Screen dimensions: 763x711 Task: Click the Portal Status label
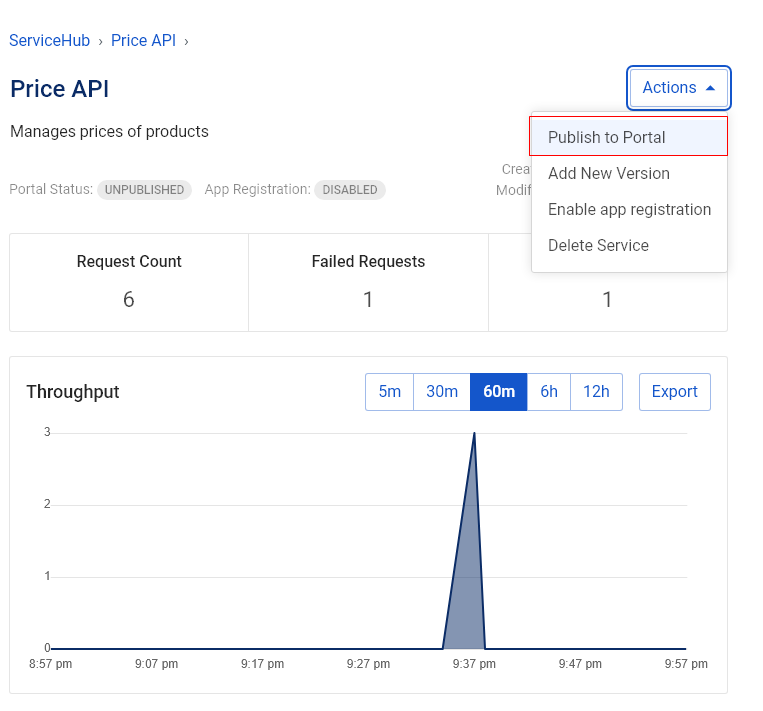(51, 189)
